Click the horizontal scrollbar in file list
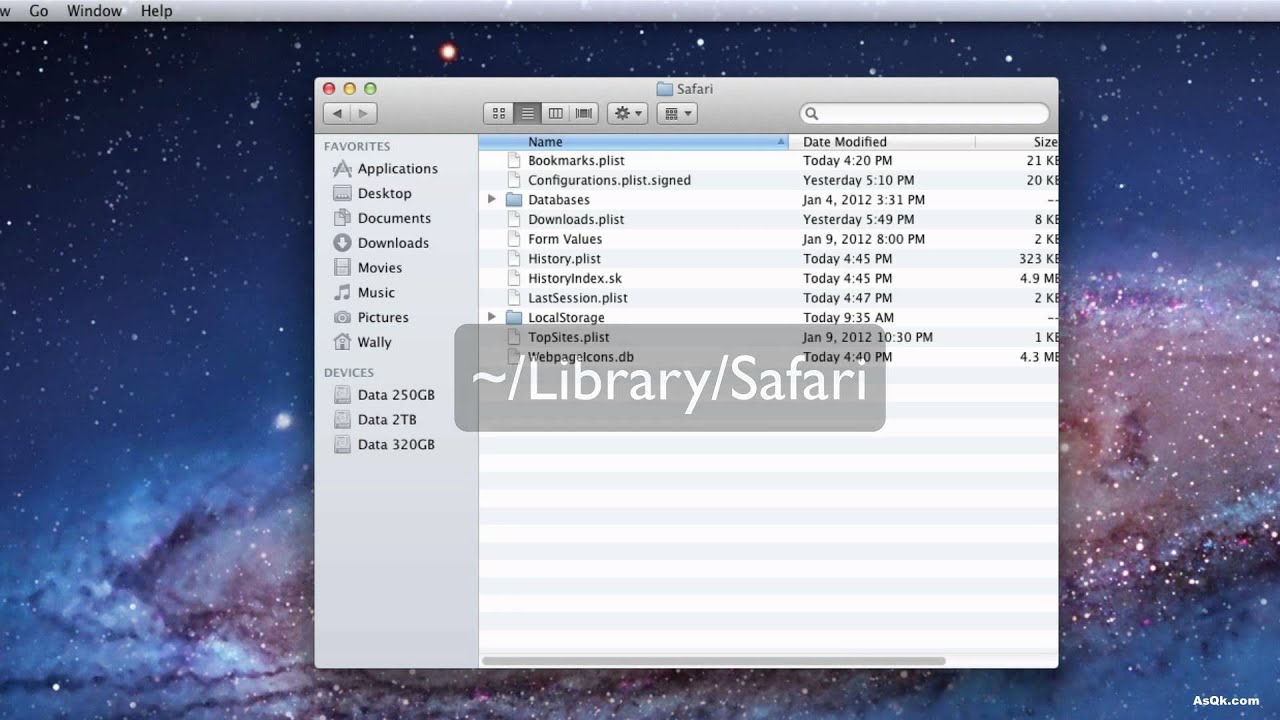Screen dimensions: 1280x720 [x=713, y=661]
